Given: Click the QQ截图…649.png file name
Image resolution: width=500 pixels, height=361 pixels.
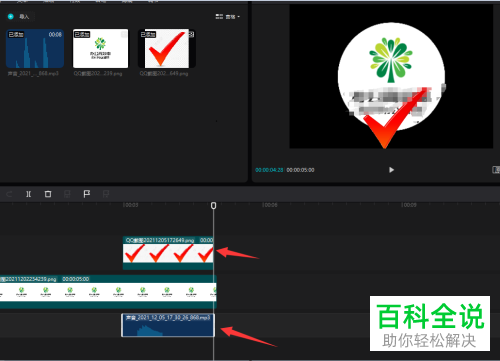Looking at the screenshot, I should [164, 74].
